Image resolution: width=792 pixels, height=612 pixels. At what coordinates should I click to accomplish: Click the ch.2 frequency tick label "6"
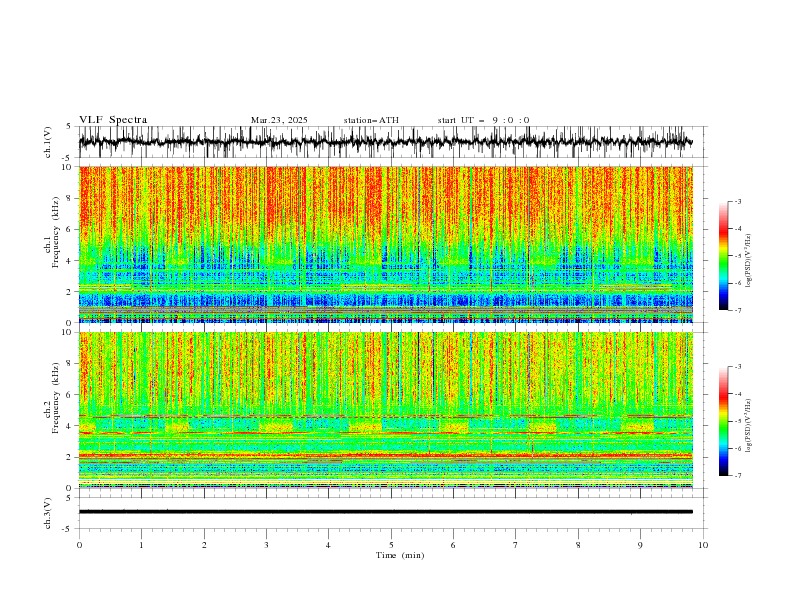point(71,395)
